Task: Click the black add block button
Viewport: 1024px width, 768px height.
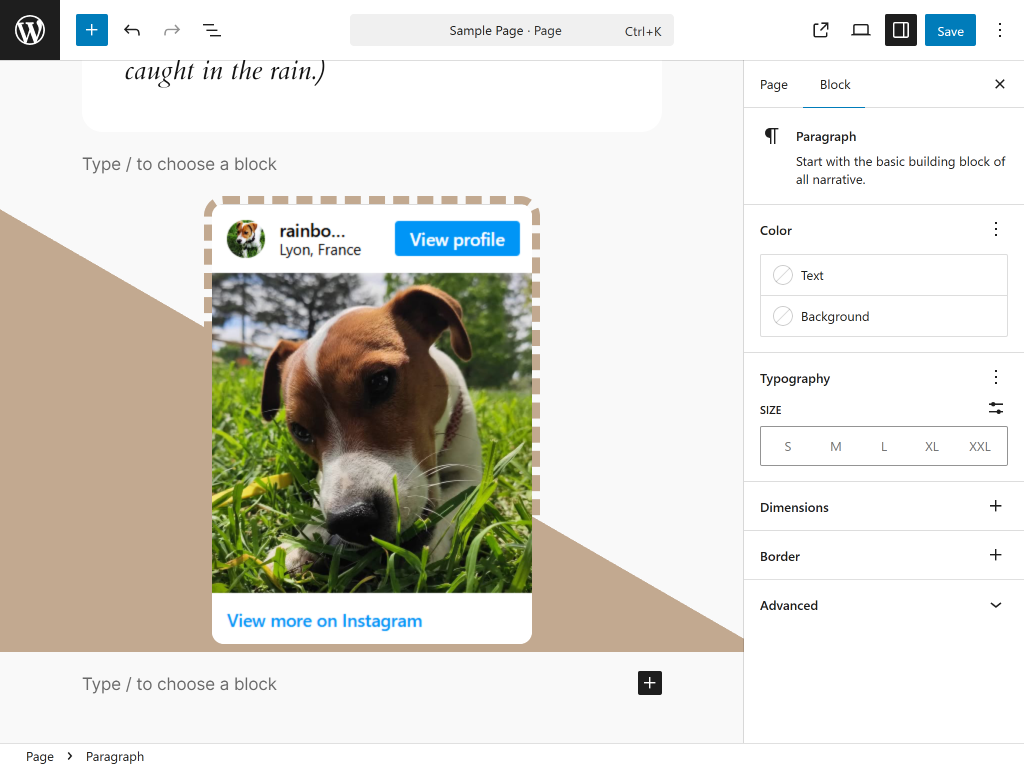Action: [x=650, y=683]
